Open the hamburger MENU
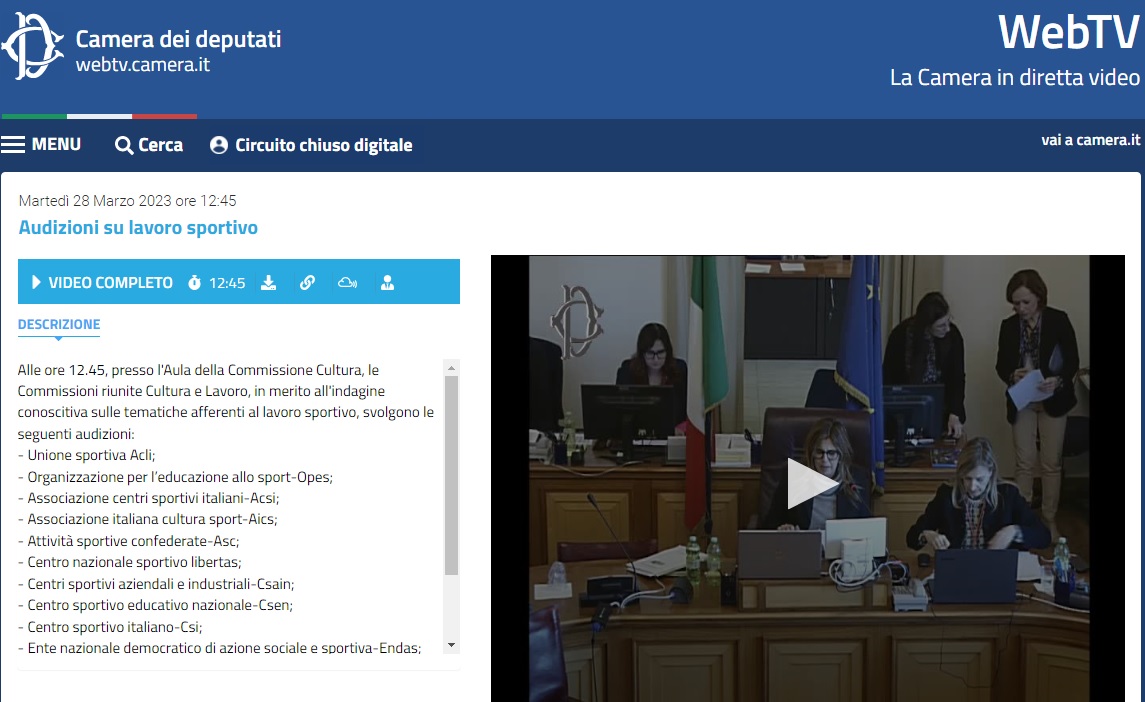 click(x=41, y=145)
